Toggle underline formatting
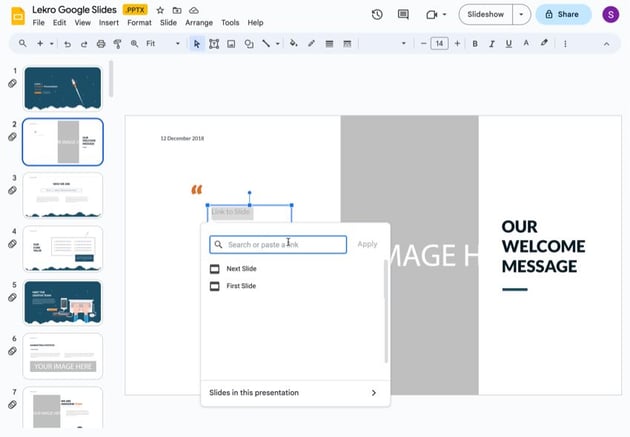This screenshot has width=630, height=437. 509,44
